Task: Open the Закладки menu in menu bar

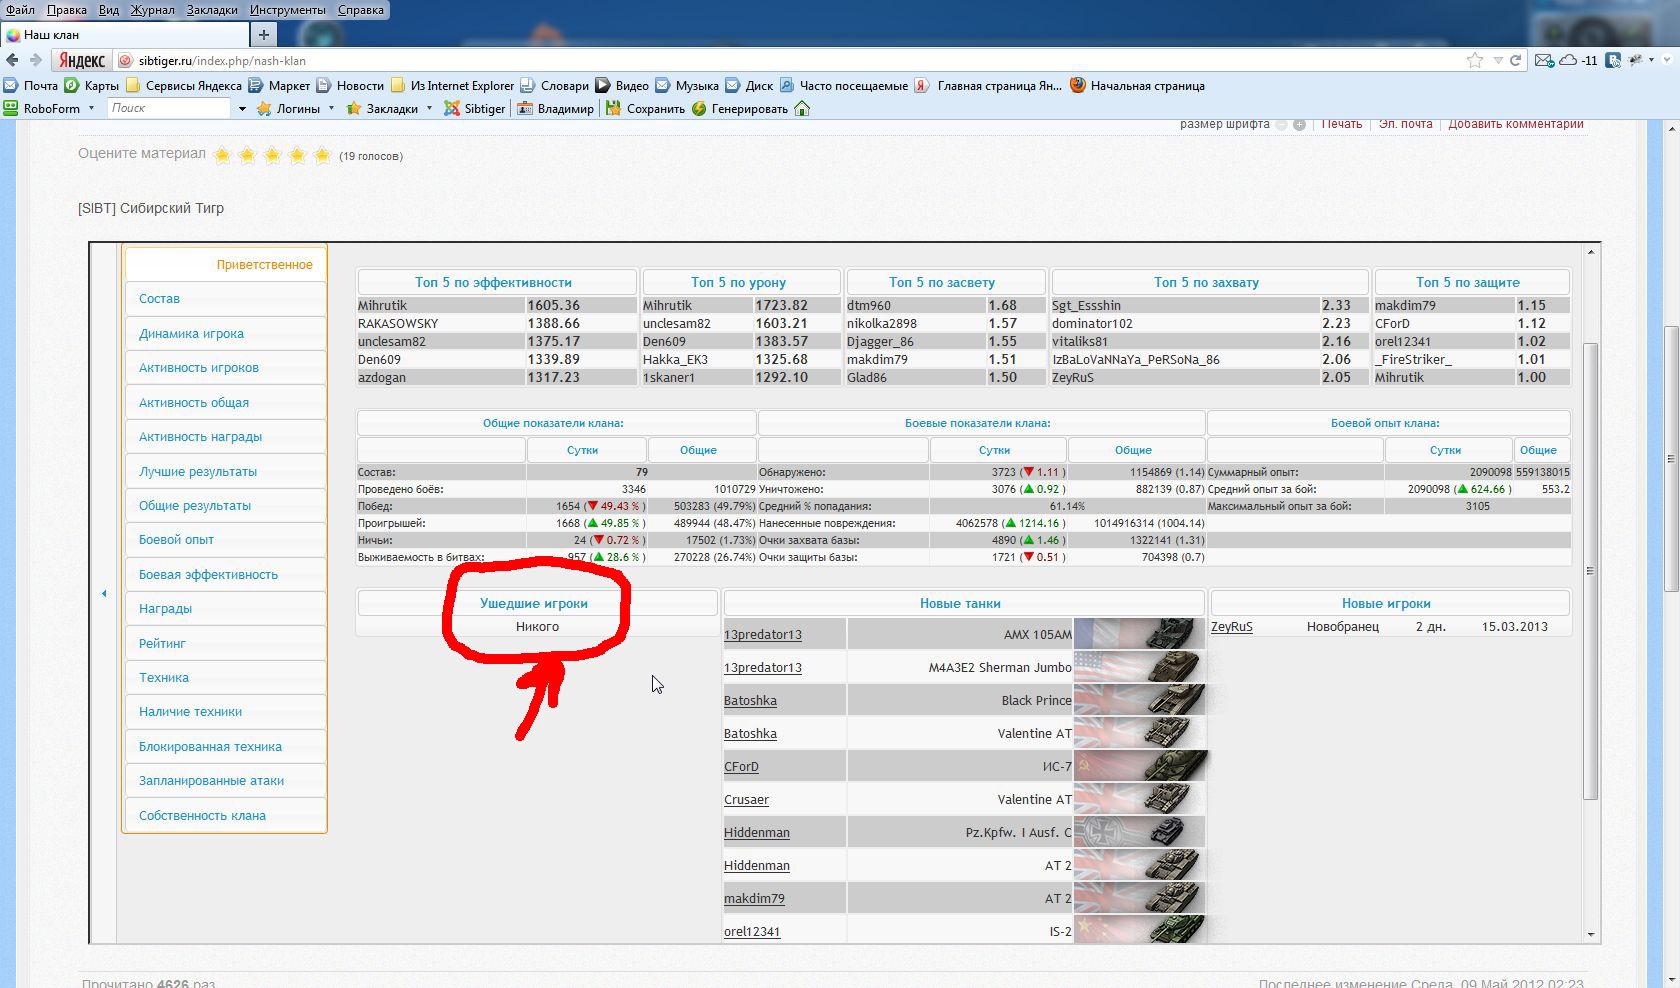Action: (x=212, y=10)
